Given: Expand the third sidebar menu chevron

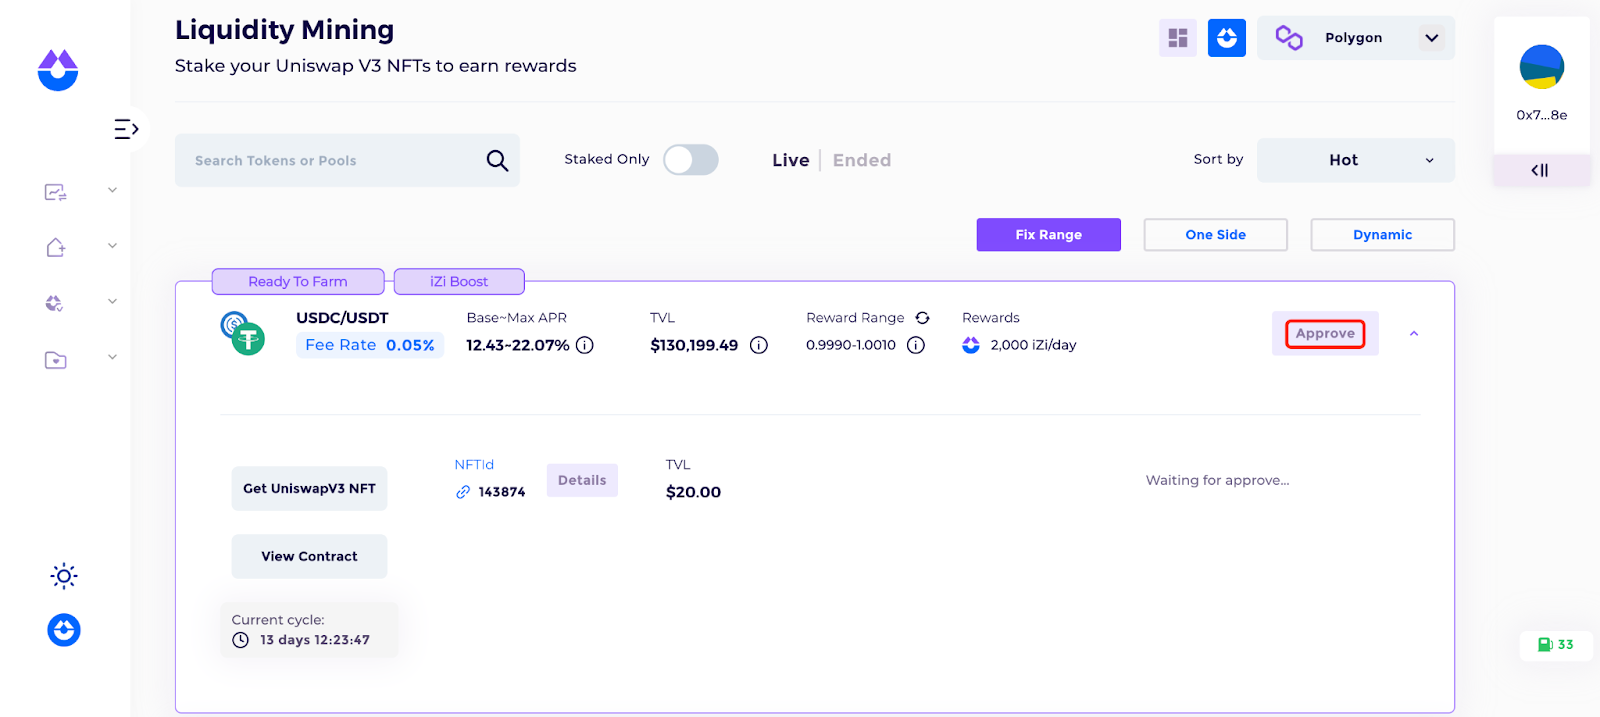Looking at the screenshot, I should (x=112, y=301).
